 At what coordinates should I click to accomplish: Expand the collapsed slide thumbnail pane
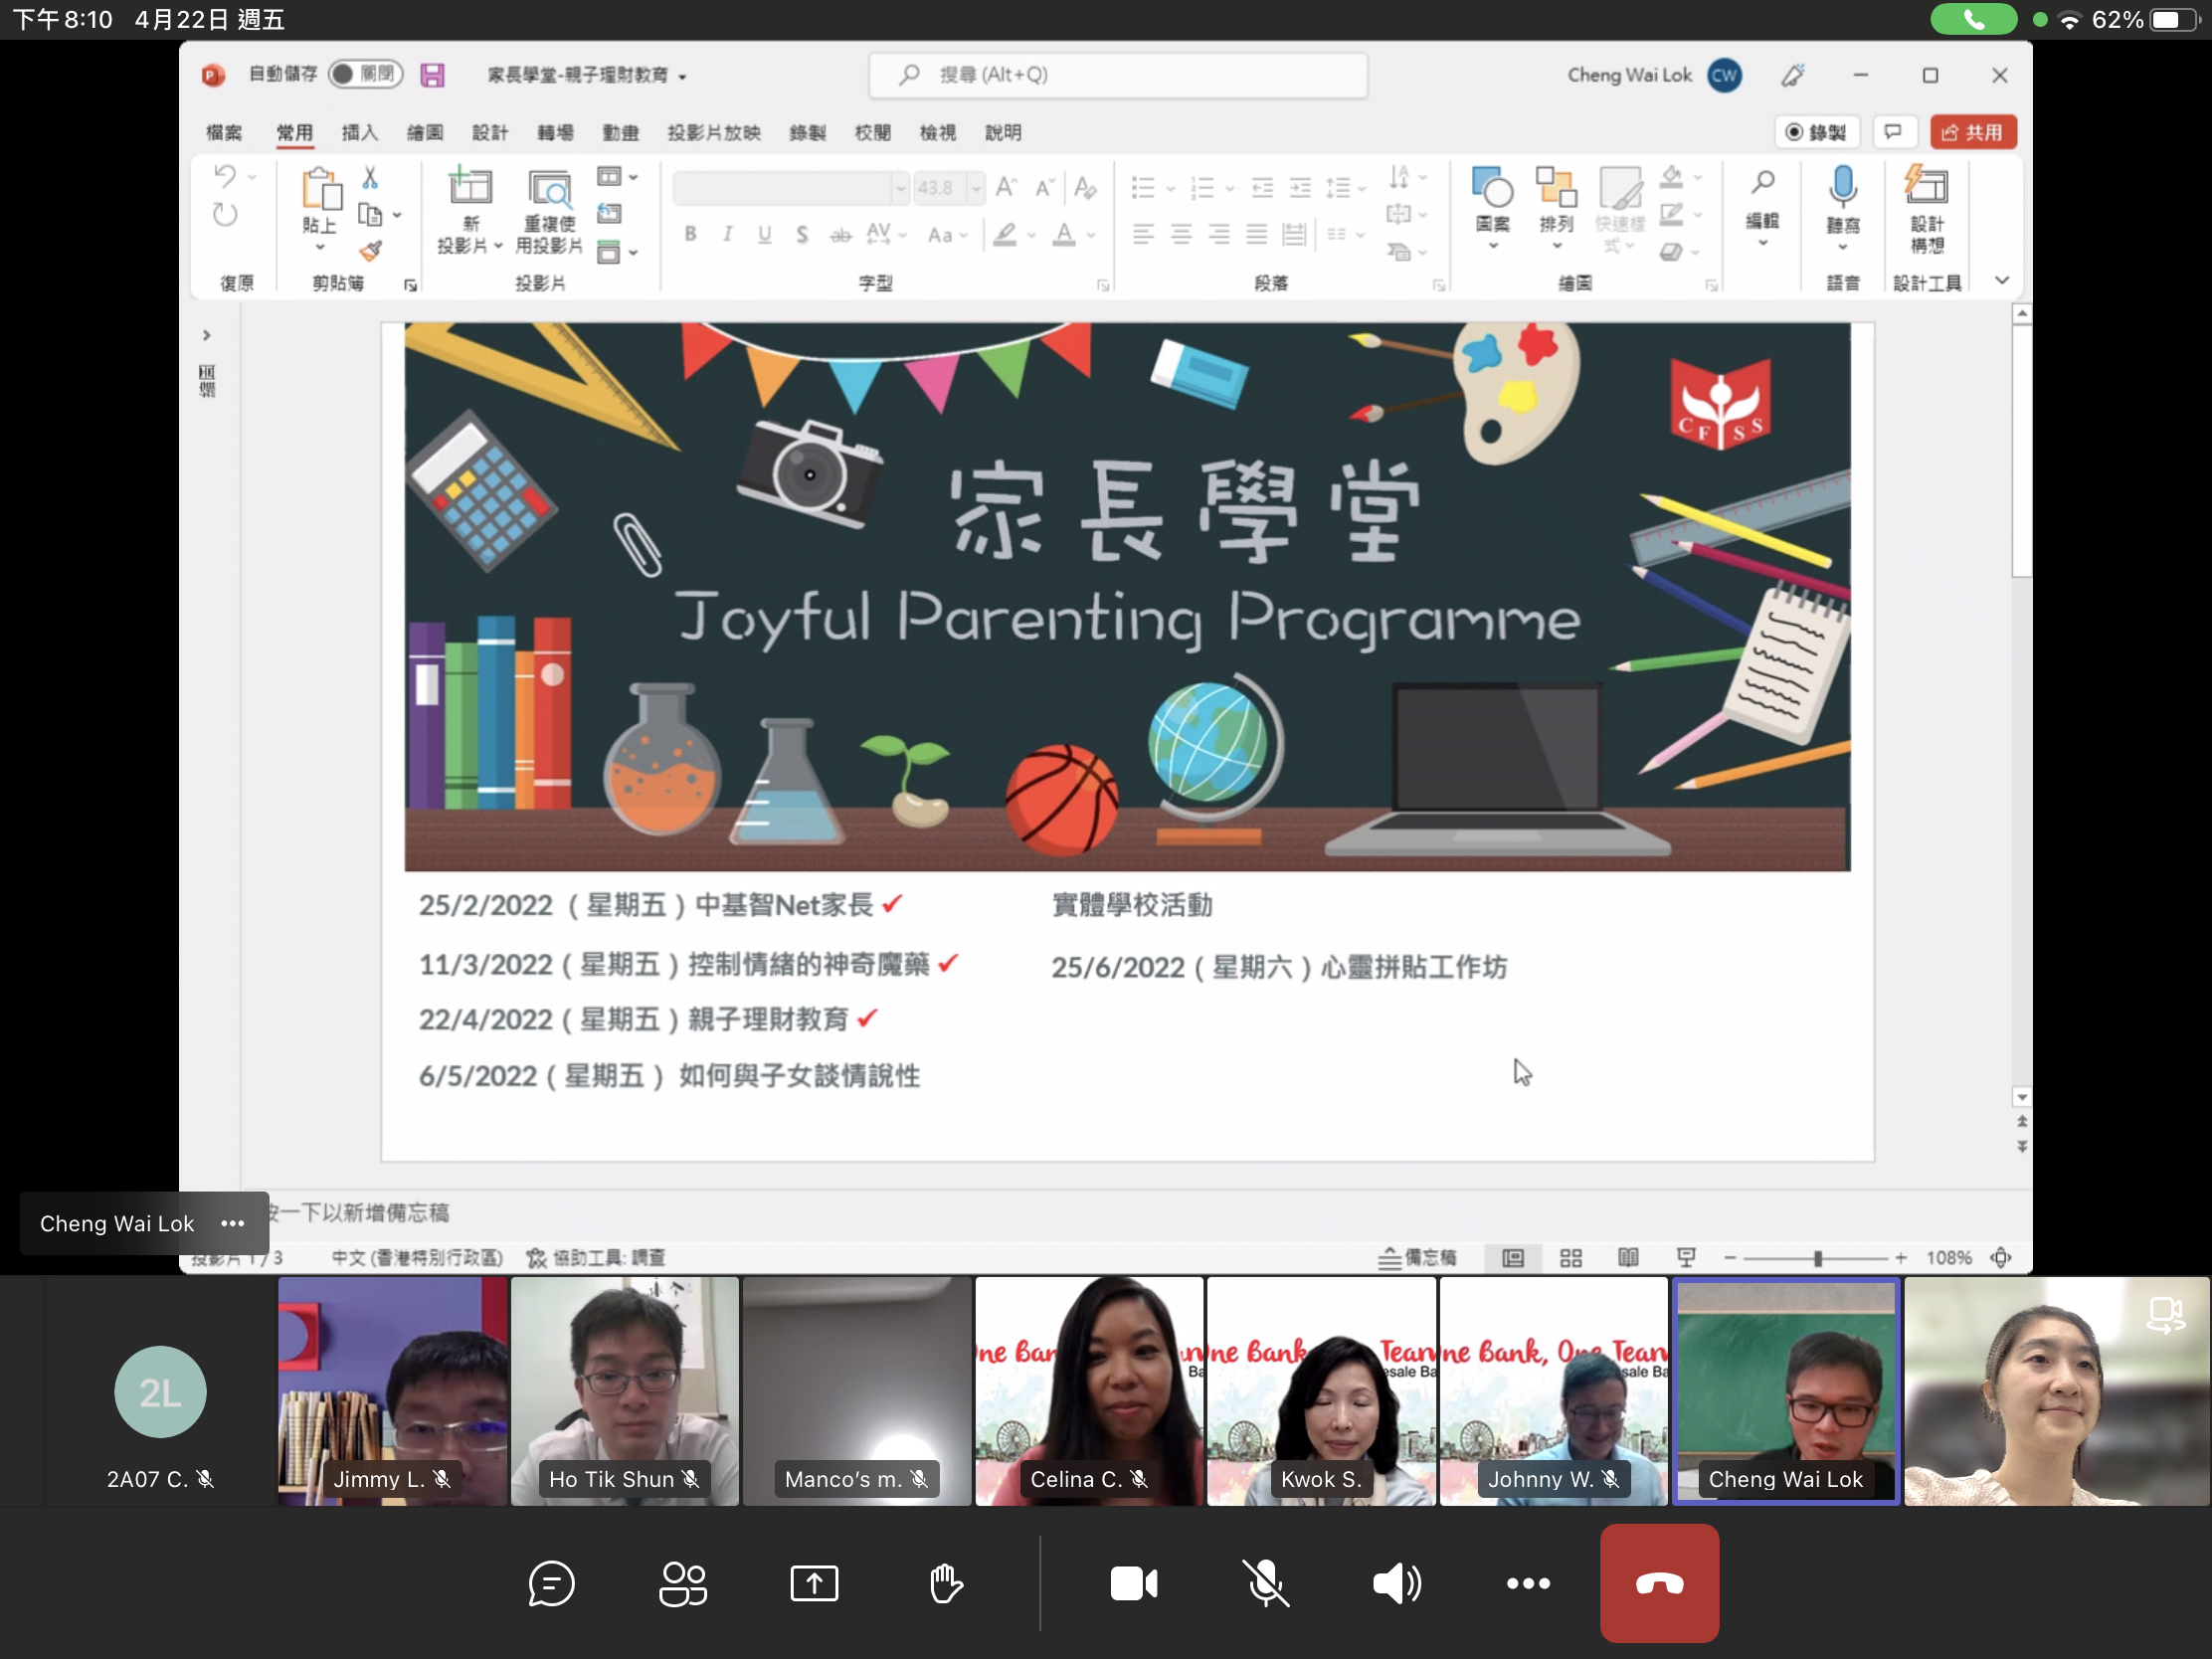(207, 335)
